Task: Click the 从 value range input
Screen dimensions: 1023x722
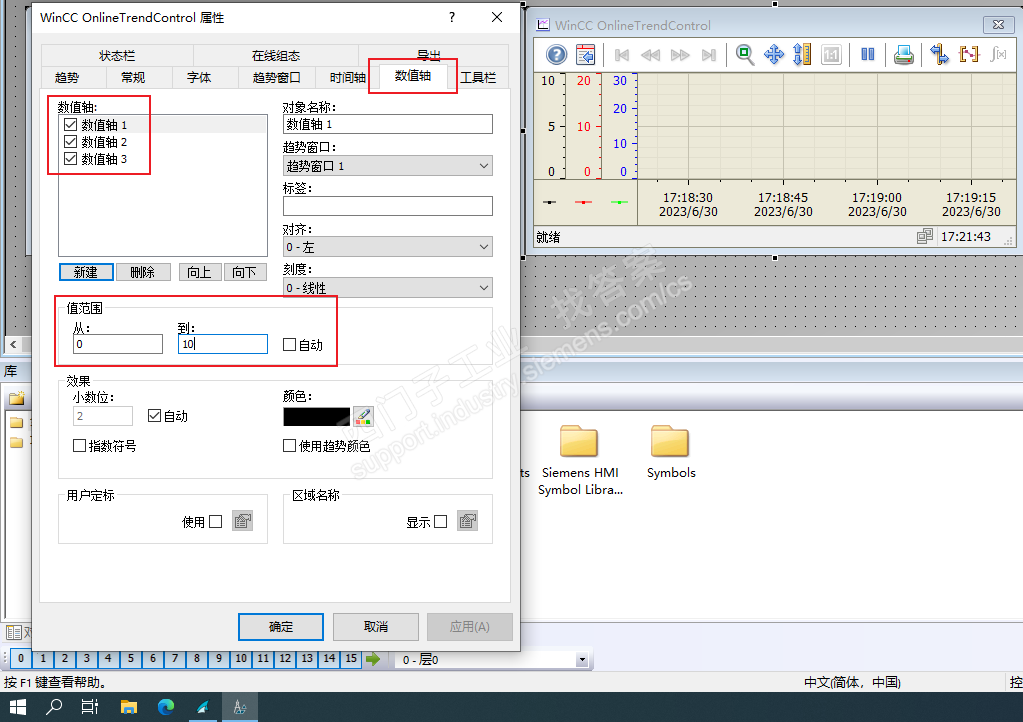Action: [118, 344]
